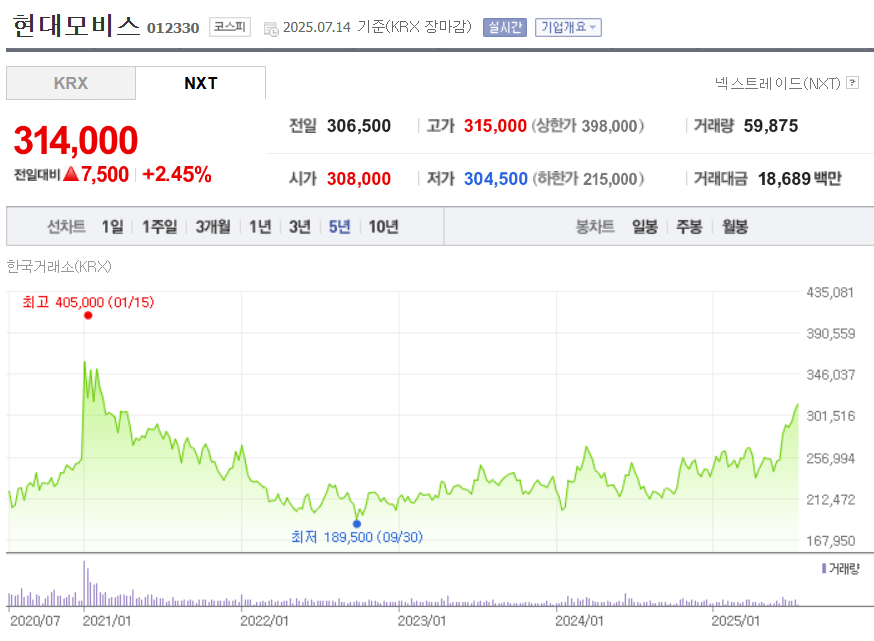Click the blue 최저 189,500 marker dot
The width and height of the screenshot is (874, 641).
coord(357,524)
